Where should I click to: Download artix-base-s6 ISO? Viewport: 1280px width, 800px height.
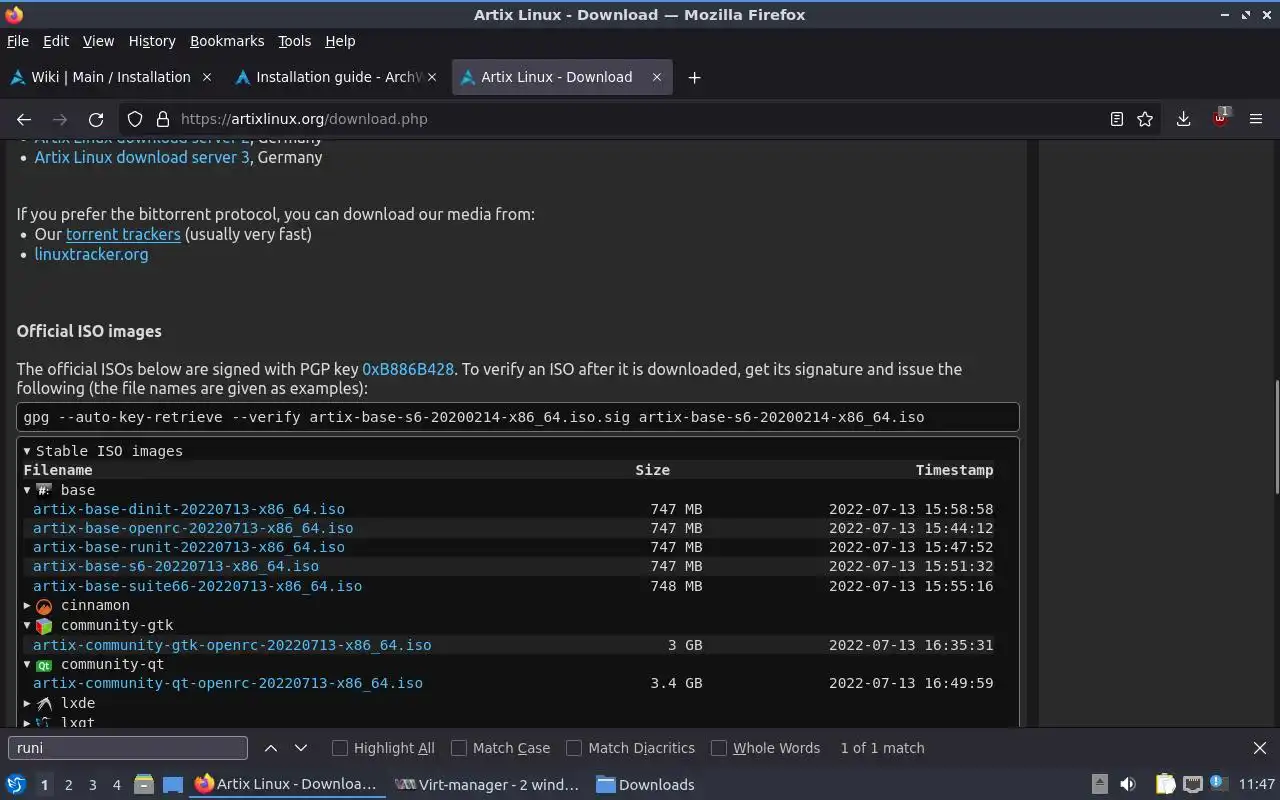coord(176,566)
